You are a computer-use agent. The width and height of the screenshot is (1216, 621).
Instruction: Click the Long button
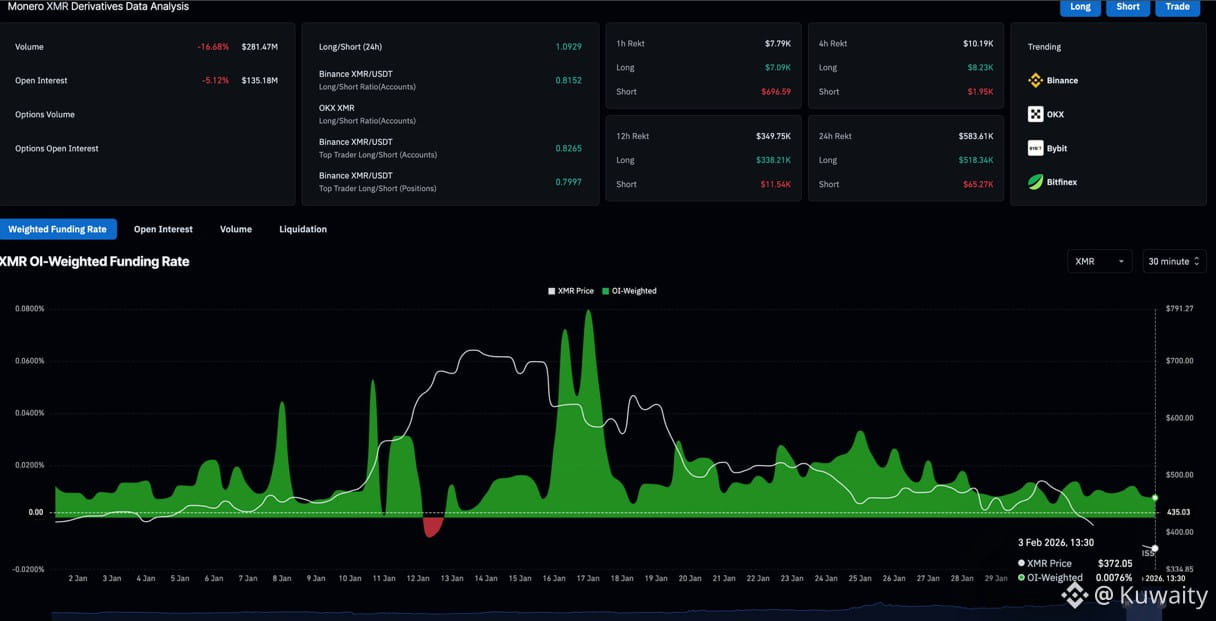[x=1080, y=7]
